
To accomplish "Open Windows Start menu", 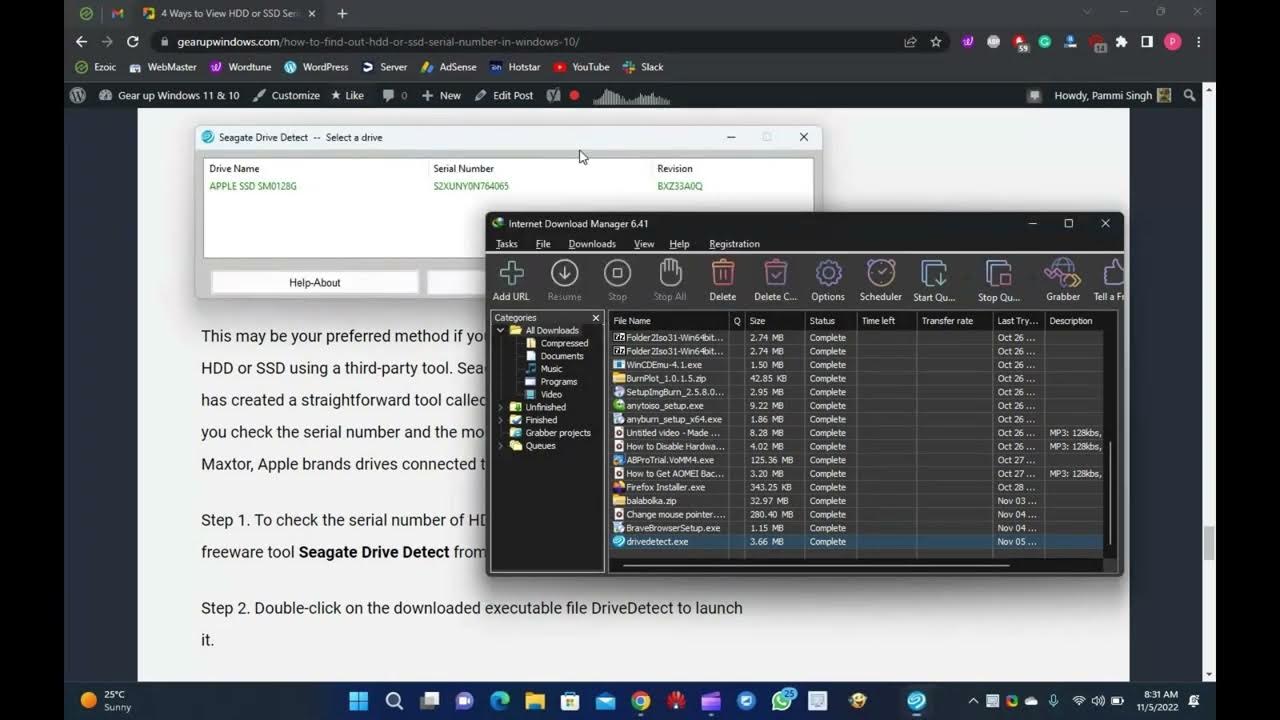I will tap(358, 701).
